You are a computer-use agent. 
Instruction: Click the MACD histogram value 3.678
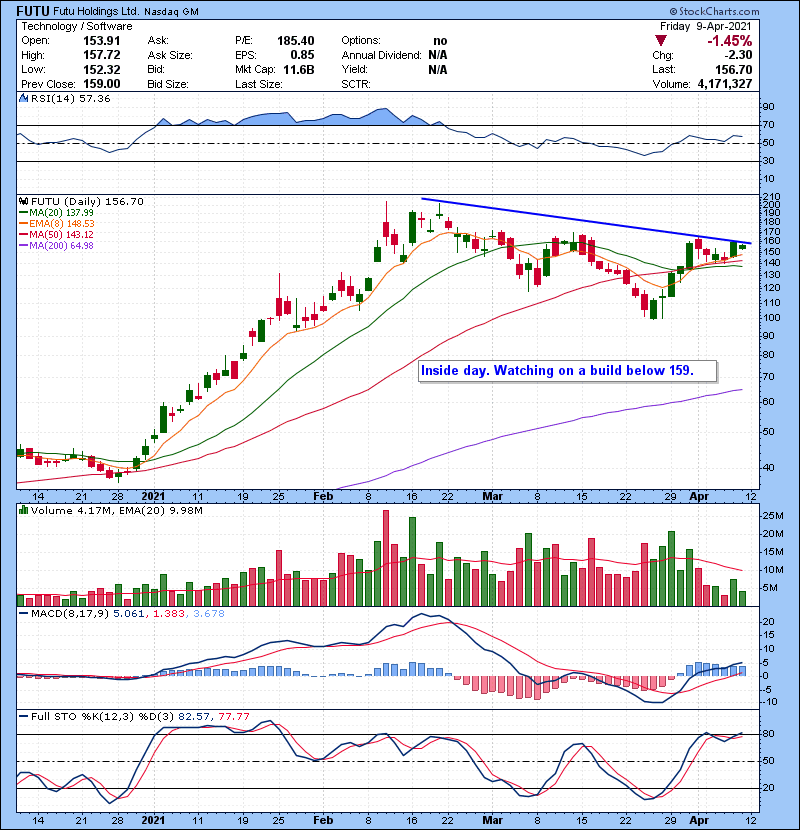tap(209, 614)
